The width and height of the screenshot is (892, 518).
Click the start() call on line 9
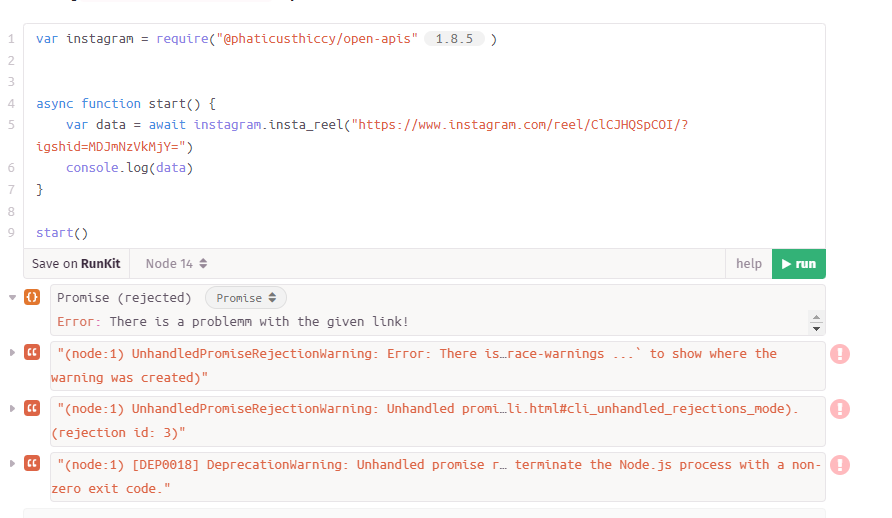[x=62, y=233]
